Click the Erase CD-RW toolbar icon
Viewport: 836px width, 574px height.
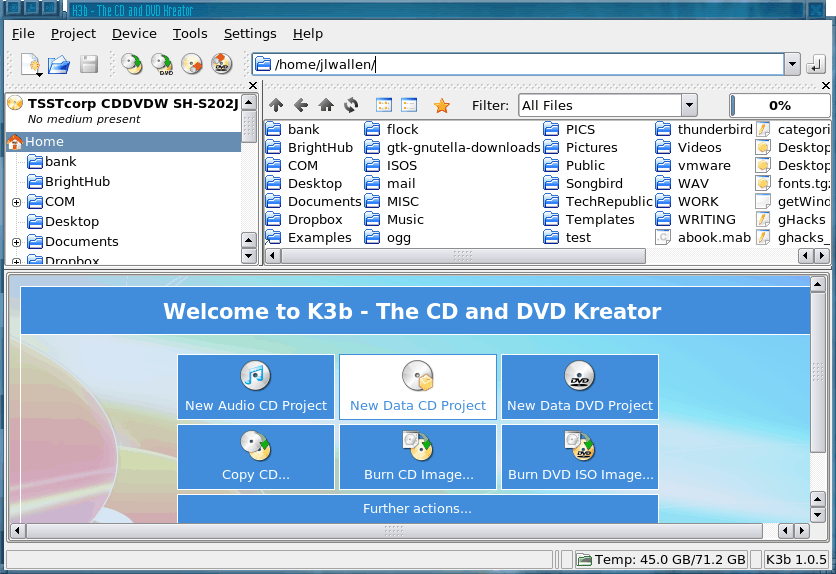pyautogui.click(x=192, y=64)
